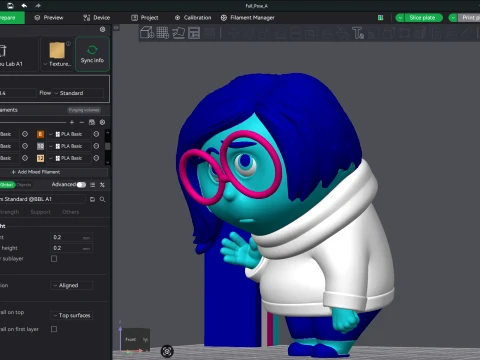Click the save process preset icon
This screenshot has width=480, height=360.
click(x=92, y=199)
